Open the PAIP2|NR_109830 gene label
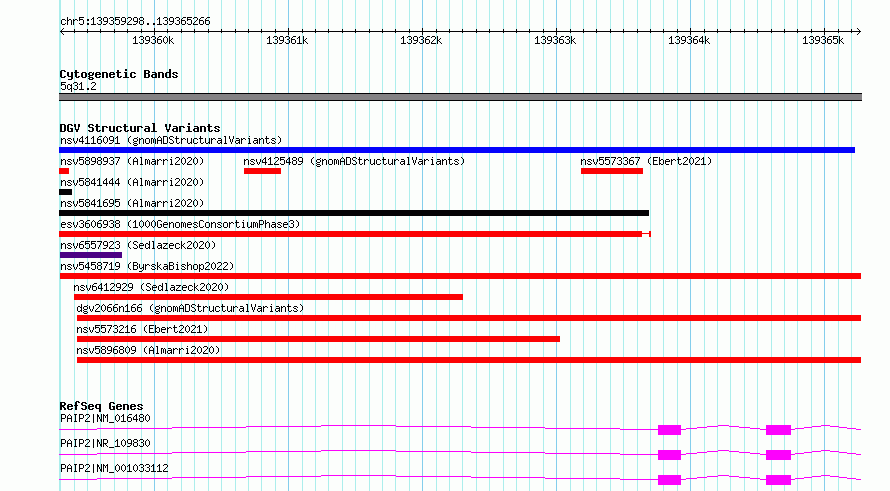This screenshot has width=890, height=491. [105, 443]
